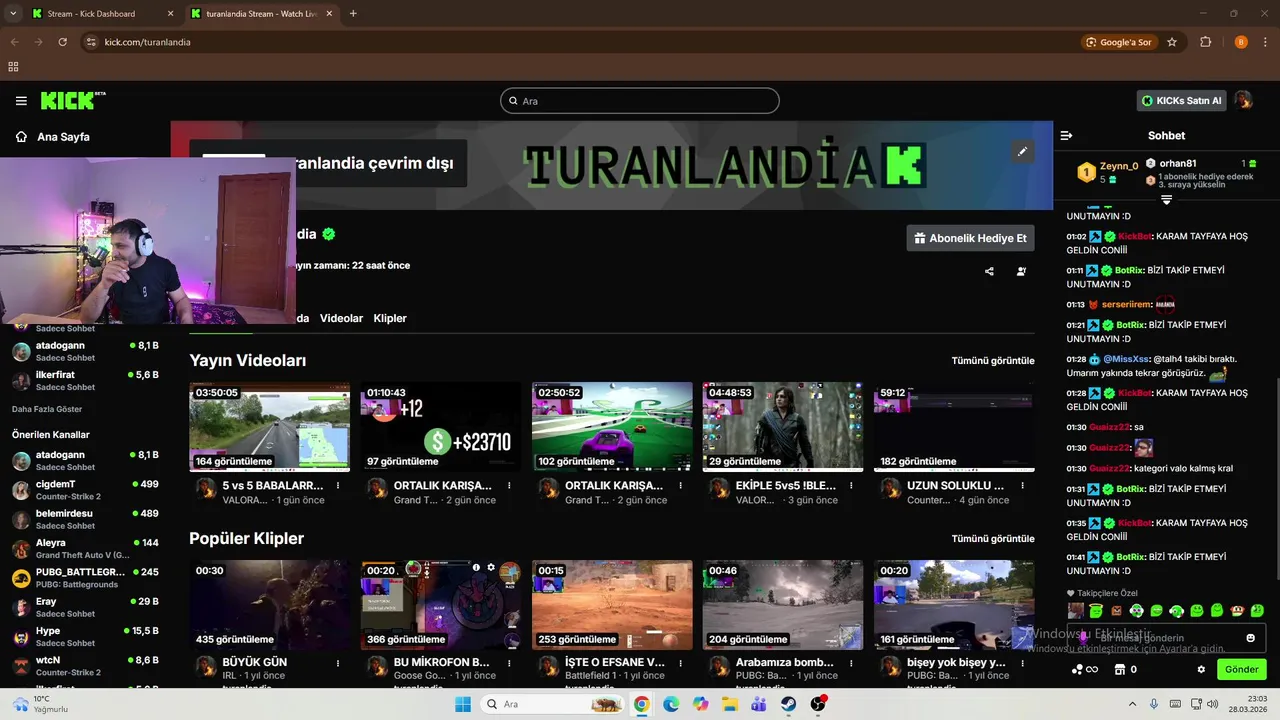Send chat message with Gönder
Viewport: 1280px width, 720px height.
tap(1241, 669)
